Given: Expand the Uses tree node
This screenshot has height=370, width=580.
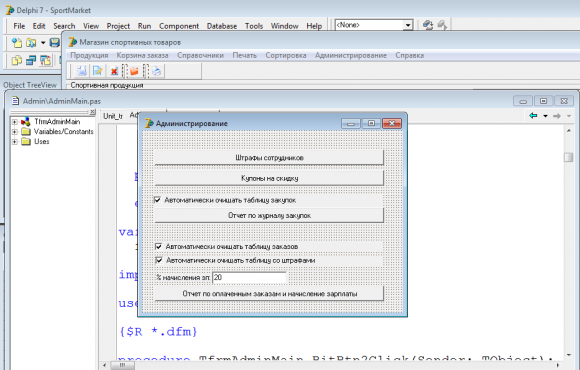Looking at the screenshot, I should (x=14, y=141).
